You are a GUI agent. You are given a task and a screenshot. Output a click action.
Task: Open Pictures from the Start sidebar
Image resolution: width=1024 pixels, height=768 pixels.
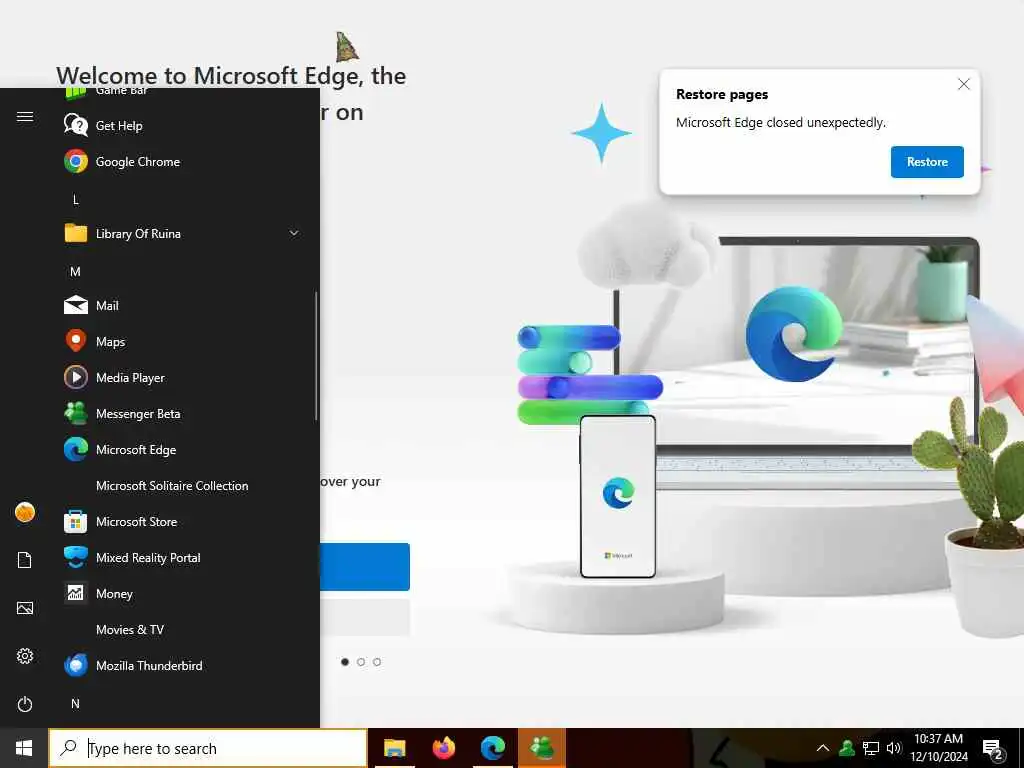tap(25, 608)
